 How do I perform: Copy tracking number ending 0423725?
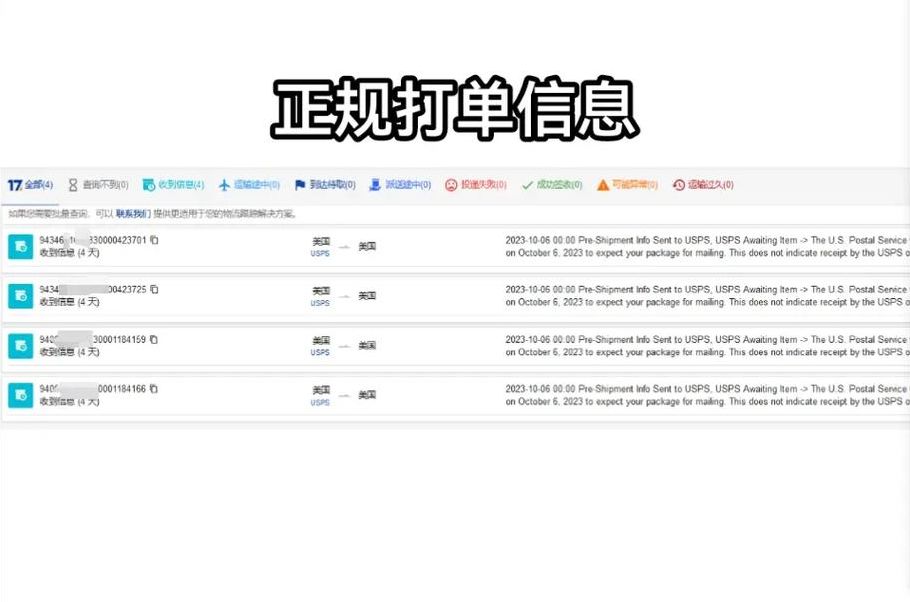(154, 289)
